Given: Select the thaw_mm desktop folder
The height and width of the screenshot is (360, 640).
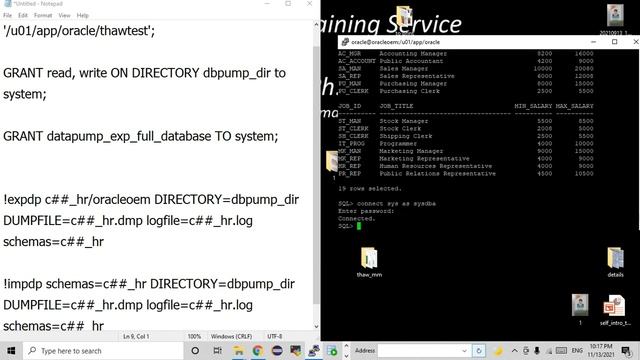Looking at the screenshot, I should tap(369, 262).
